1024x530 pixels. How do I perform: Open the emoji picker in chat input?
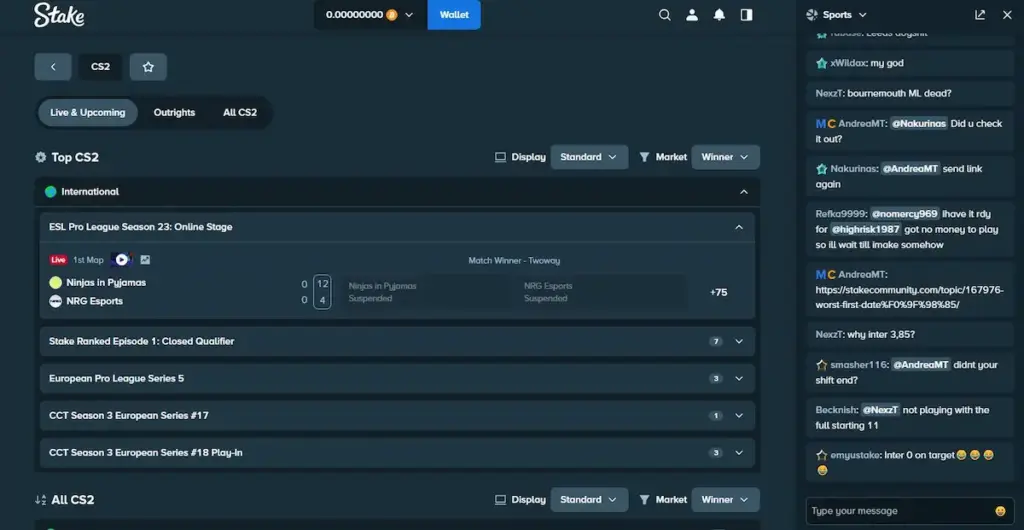1000,511
